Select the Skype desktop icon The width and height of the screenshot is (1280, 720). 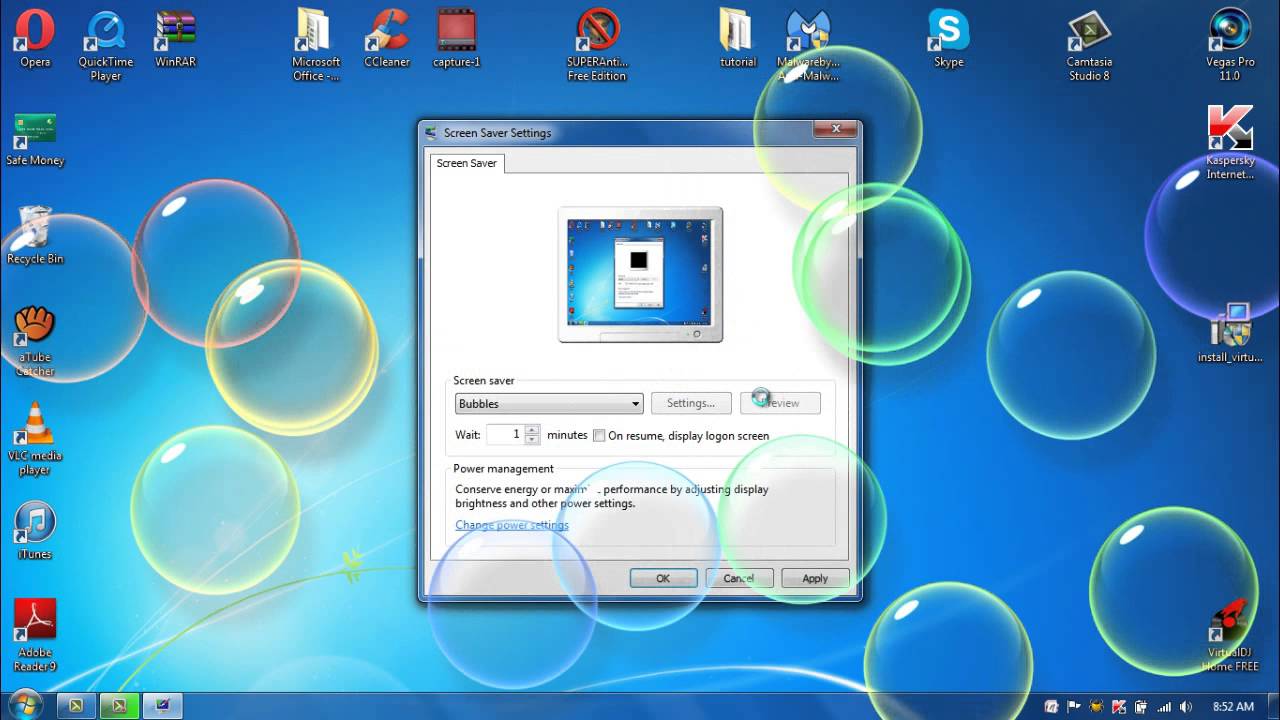pyautogui.click(x=949, y=38)
